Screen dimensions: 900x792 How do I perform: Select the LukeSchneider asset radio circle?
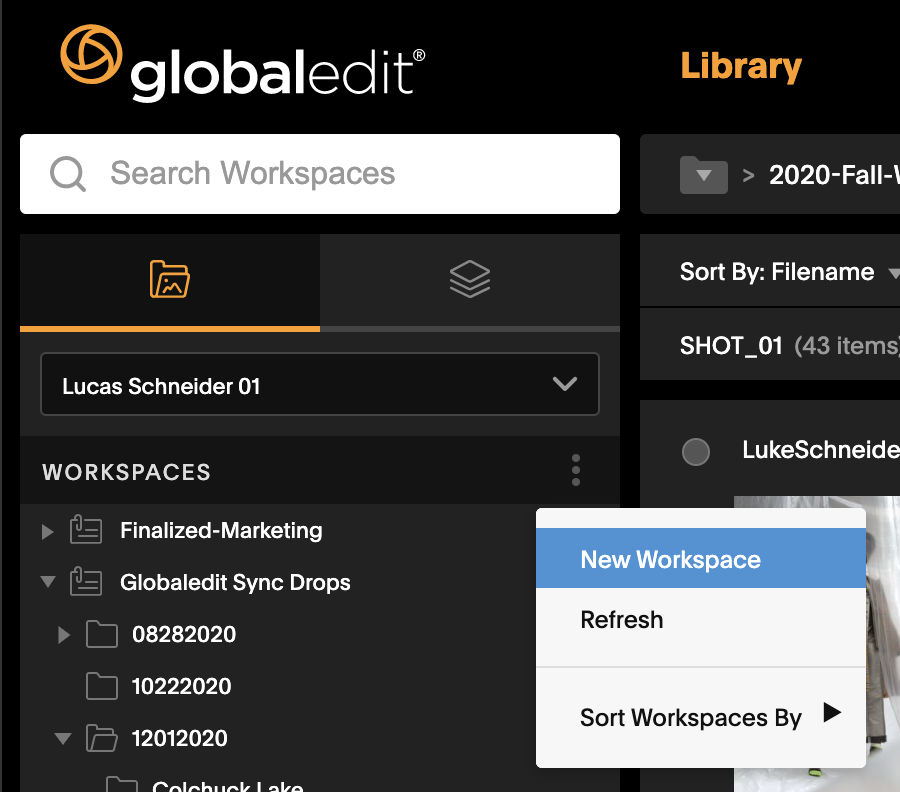click(x=696, y=451)
